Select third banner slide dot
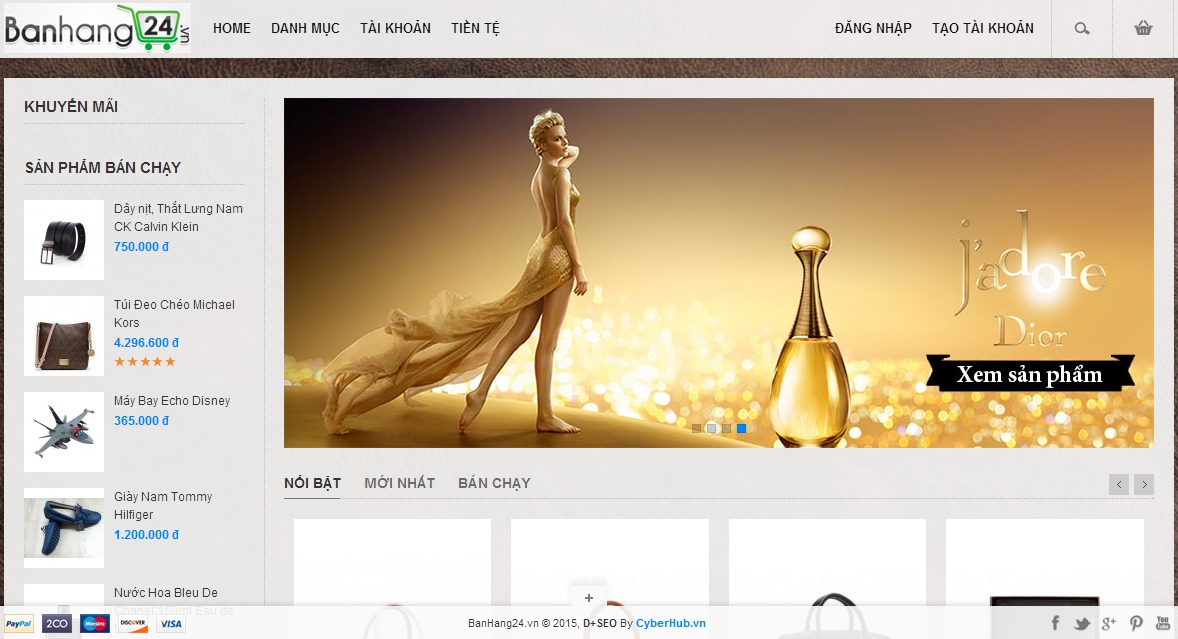Screen dimensions: 1178x639 click(x=726, y=429)
